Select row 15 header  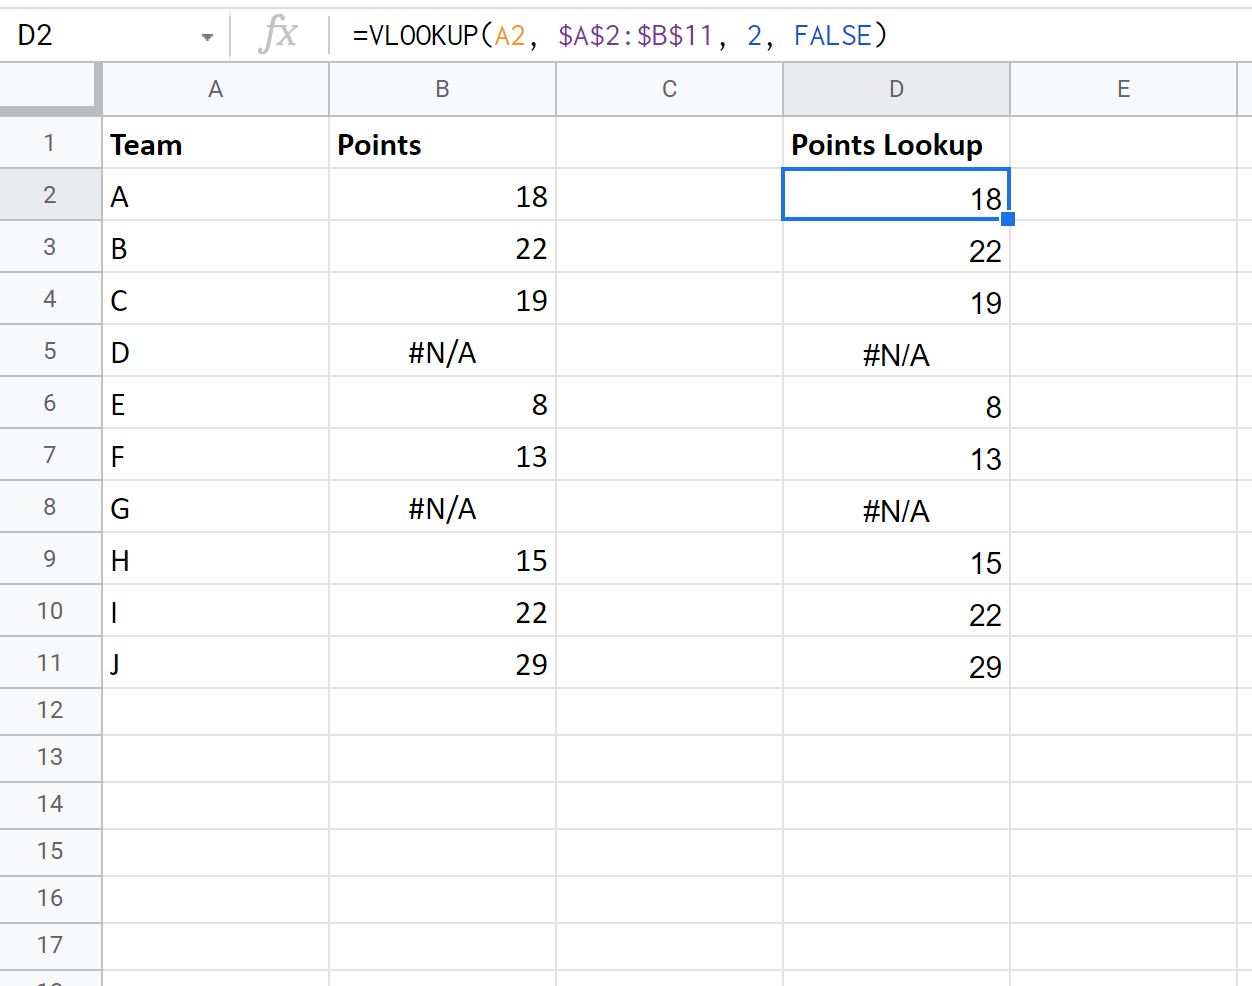tap(50, 852)
